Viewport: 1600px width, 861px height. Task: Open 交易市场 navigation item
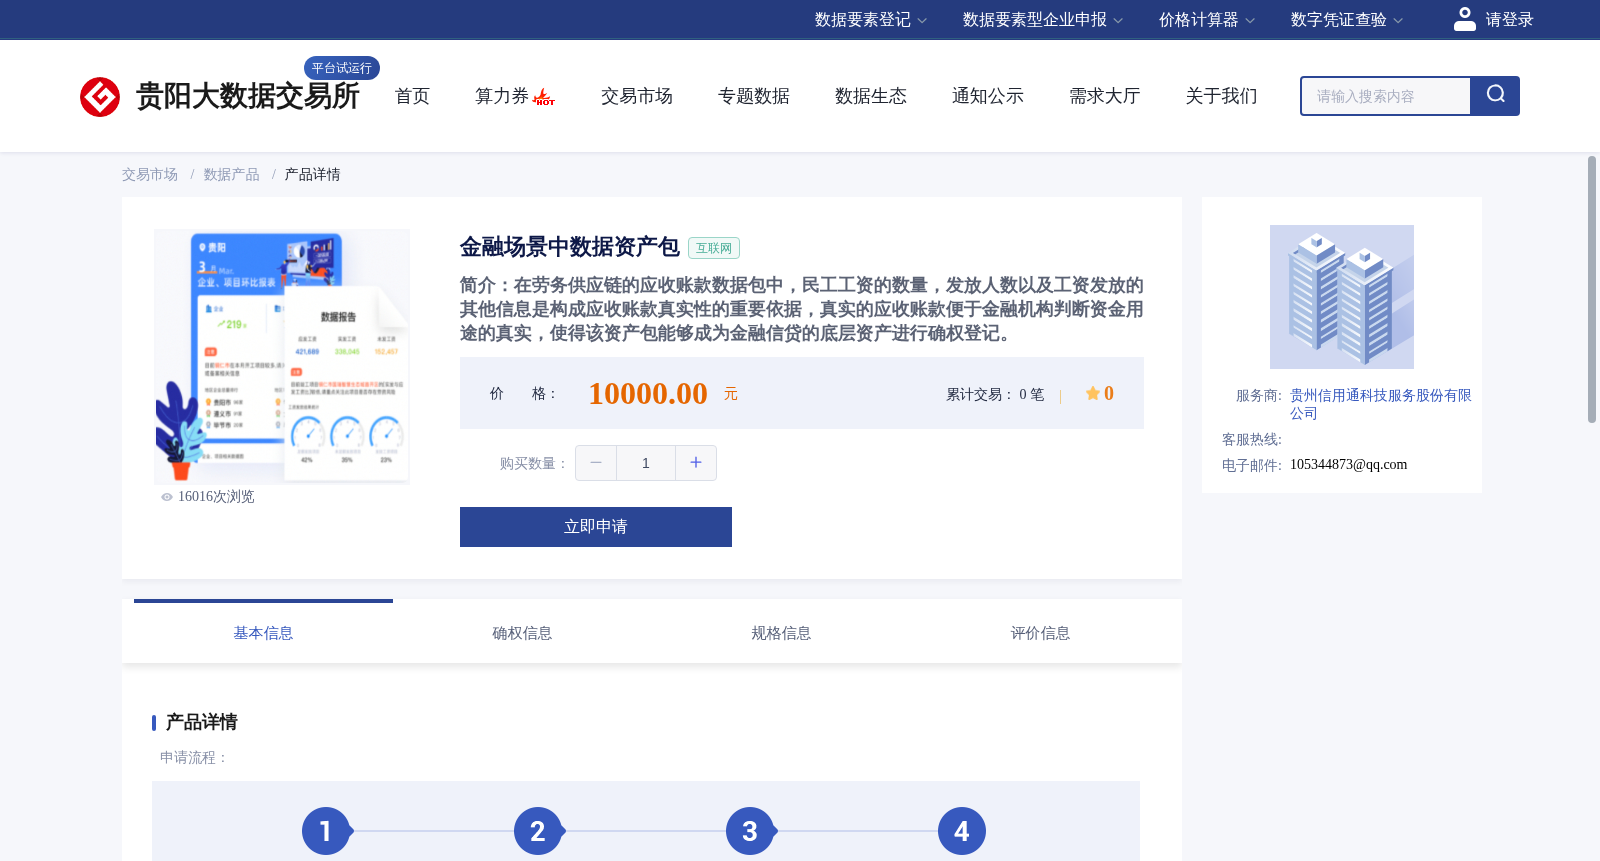pos(637,96)
